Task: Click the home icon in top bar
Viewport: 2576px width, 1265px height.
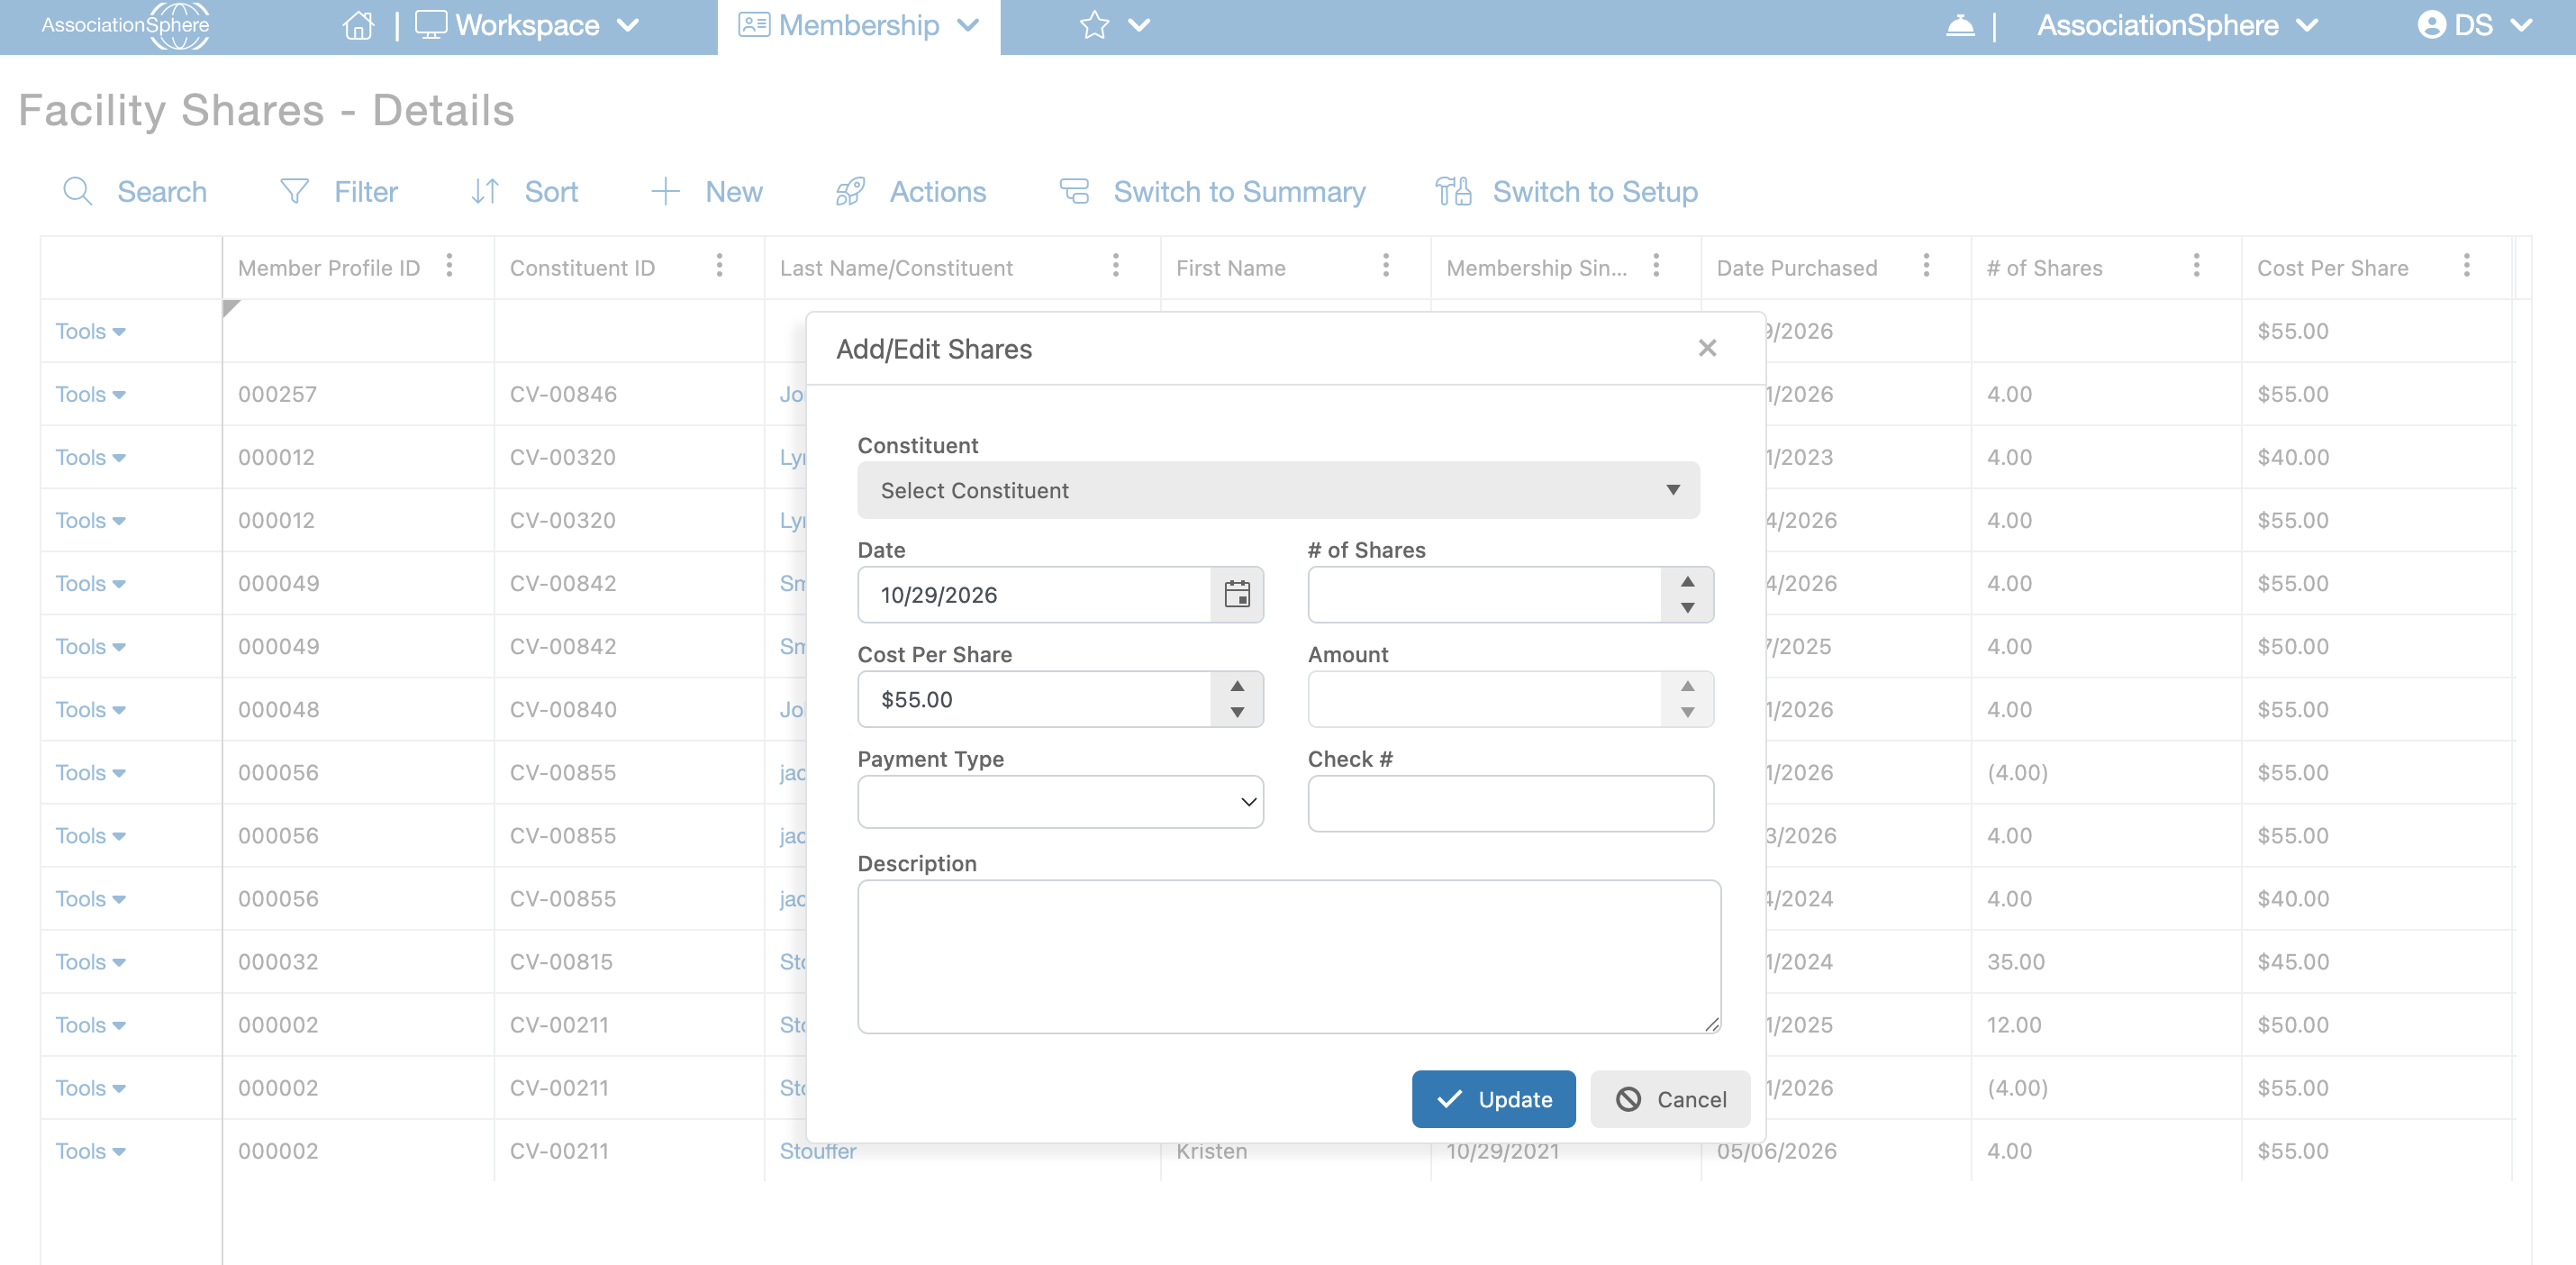Action: click(358, 25)
